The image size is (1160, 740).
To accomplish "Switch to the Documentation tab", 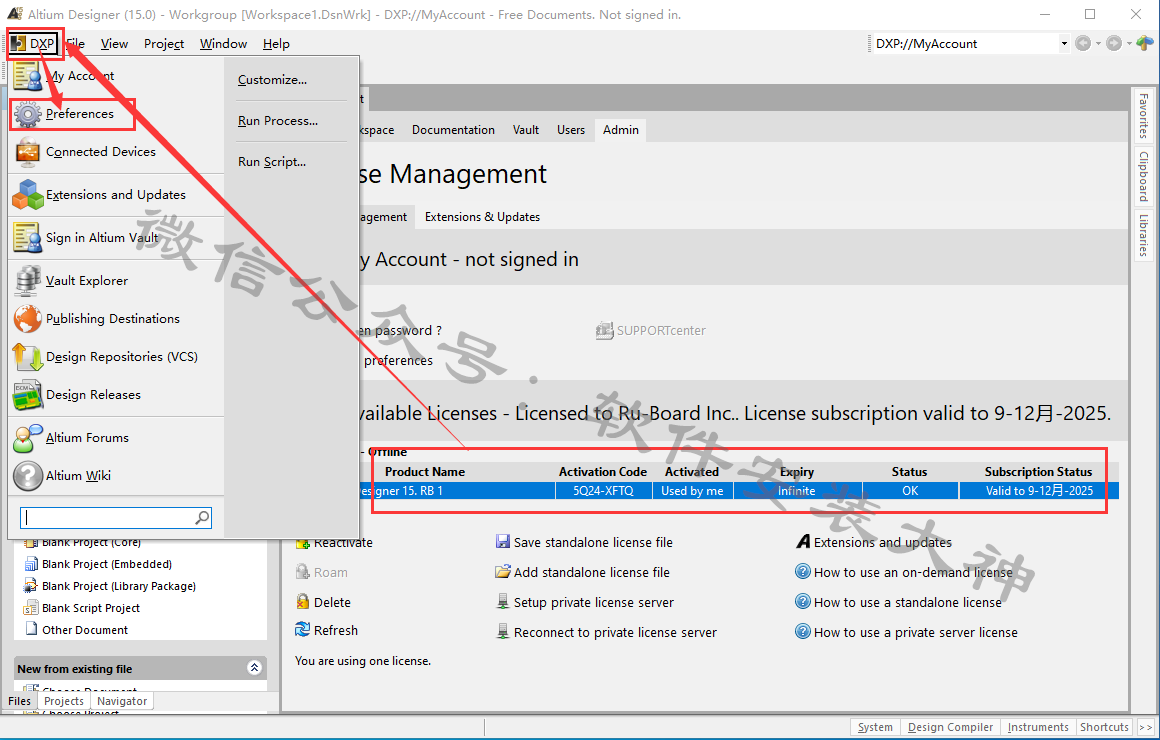I will pyautogui.click(x=453, y=130).
